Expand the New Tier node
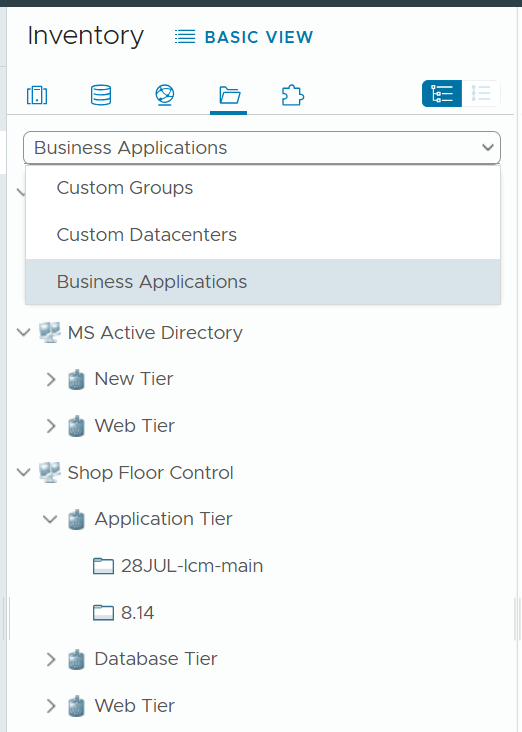The width and height of the screenshot is (522, 732). point(51,379)
